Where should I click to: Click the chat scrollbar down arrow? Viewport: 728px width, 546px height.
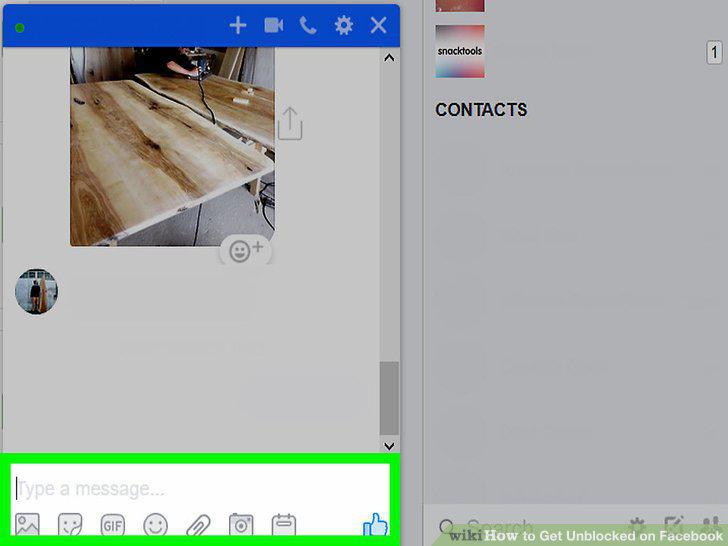[x=389, y=446]
